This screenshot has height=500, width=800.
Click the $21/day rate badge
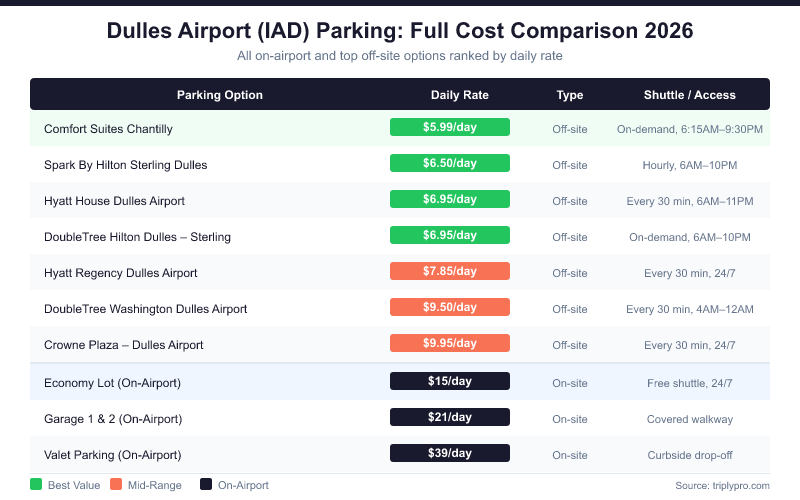(x=450, y=417)
